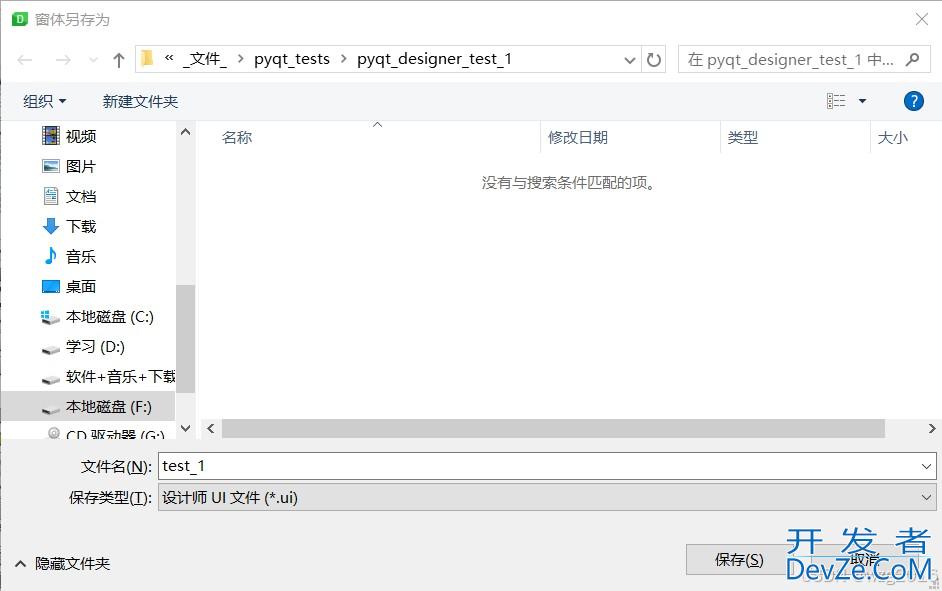Sort by the 修改日期 column header
Viewport: 942px width, 591px height.
click(x=577, y=138)
